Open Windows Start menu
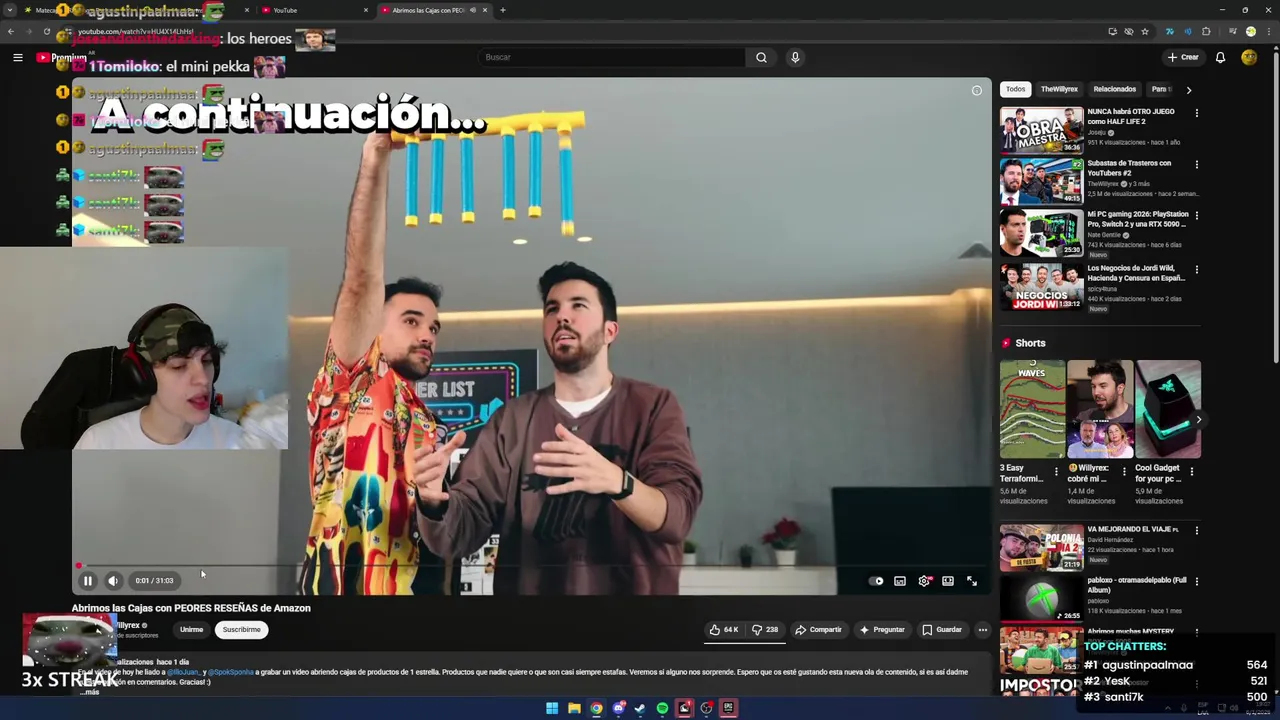The image size is (1280, 720). [552, 708]
